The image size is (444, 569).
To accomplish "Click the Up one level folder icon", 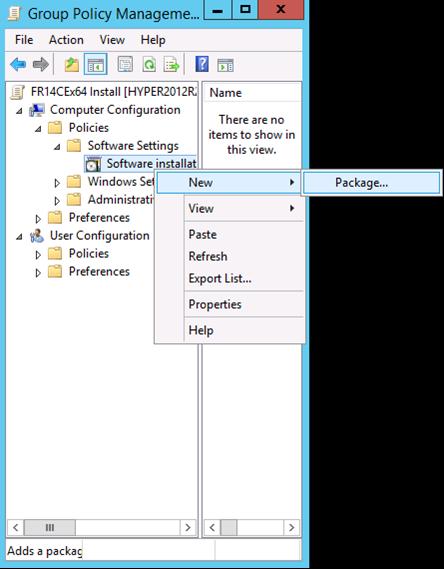I will (x=72, y=65).
